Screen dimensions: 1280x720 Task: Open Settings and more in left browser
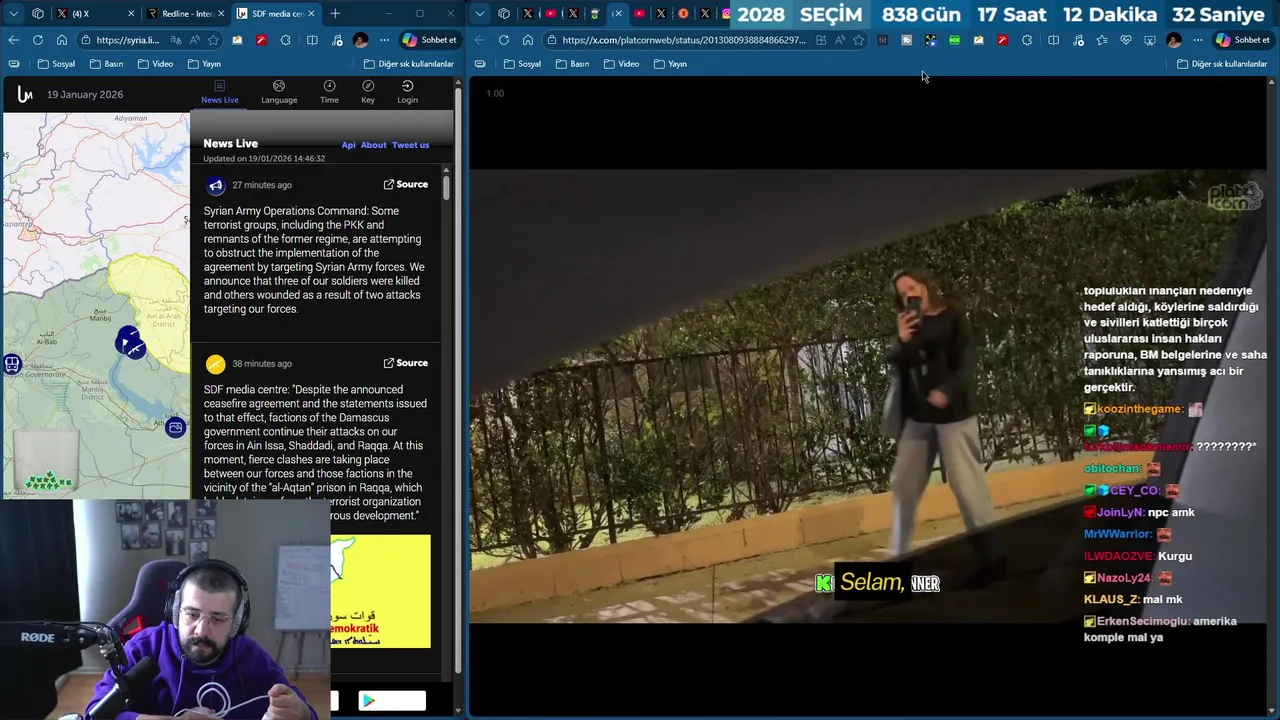(384, 40)
